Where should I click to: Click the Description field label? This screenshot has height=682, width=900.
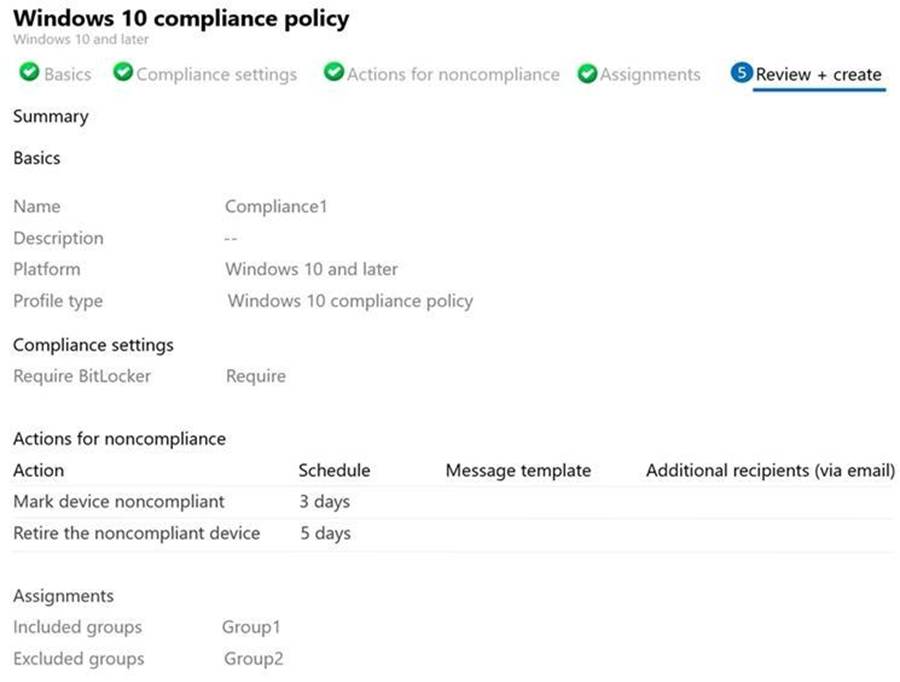(59, 238)
